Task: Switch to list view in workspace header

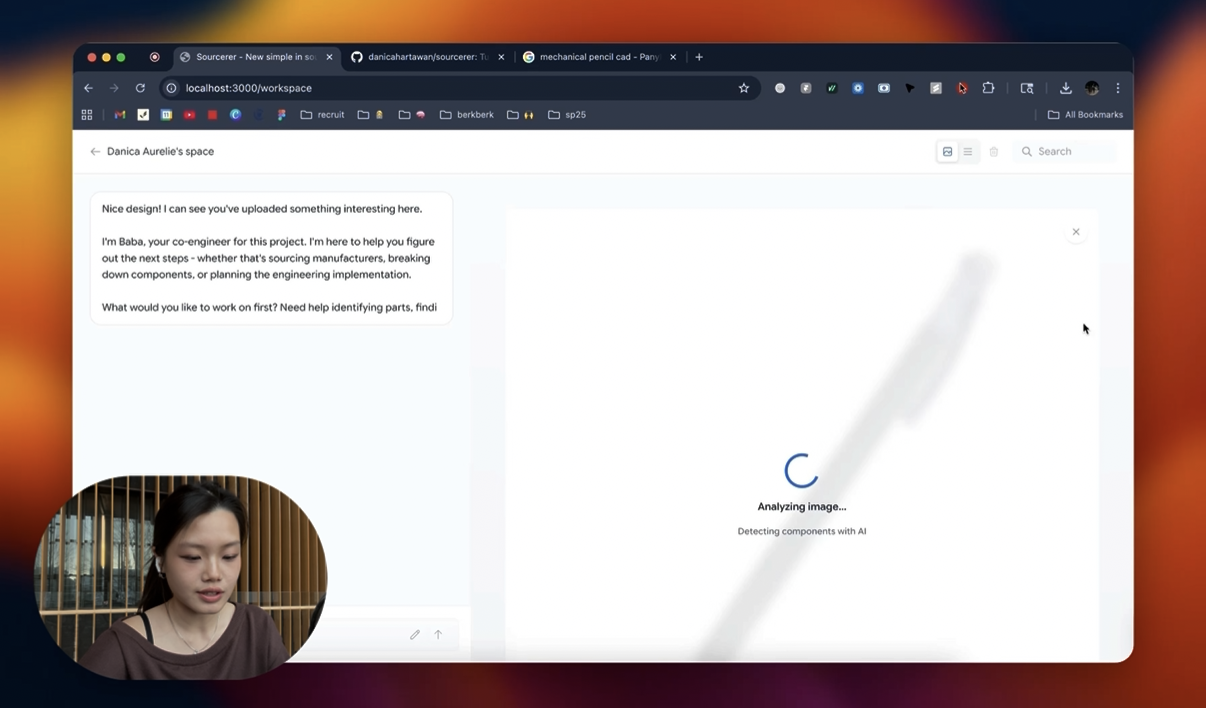Action: 968,152
